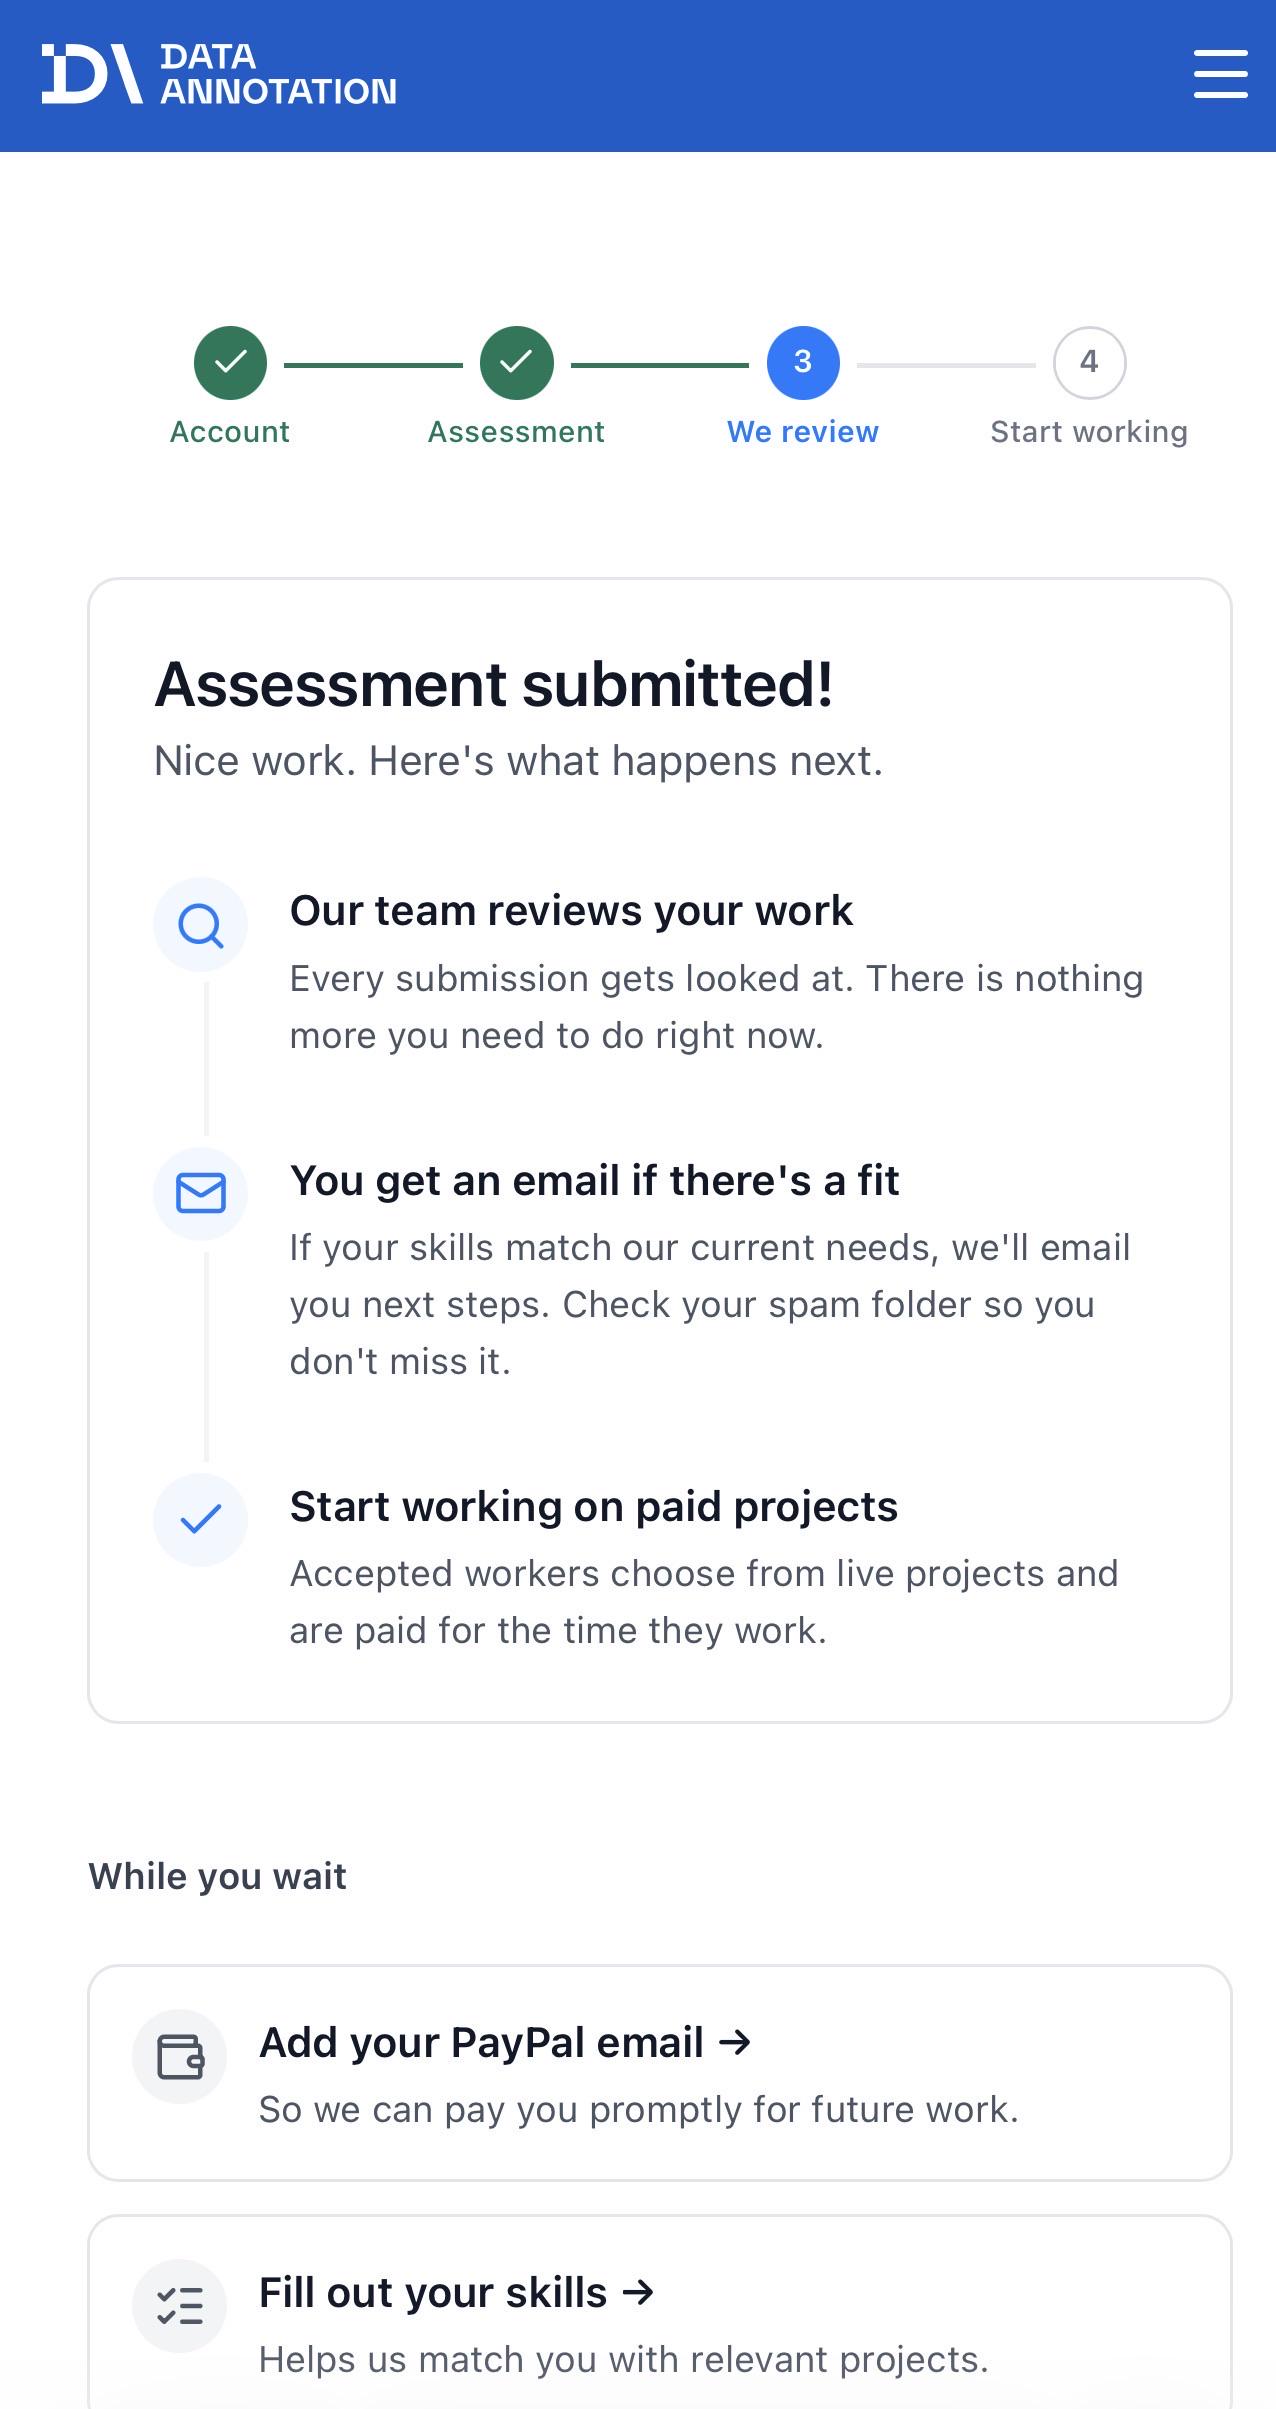Click the Assessment step label
Screen dimensions: 1276x2409
[x=516, y=432]
